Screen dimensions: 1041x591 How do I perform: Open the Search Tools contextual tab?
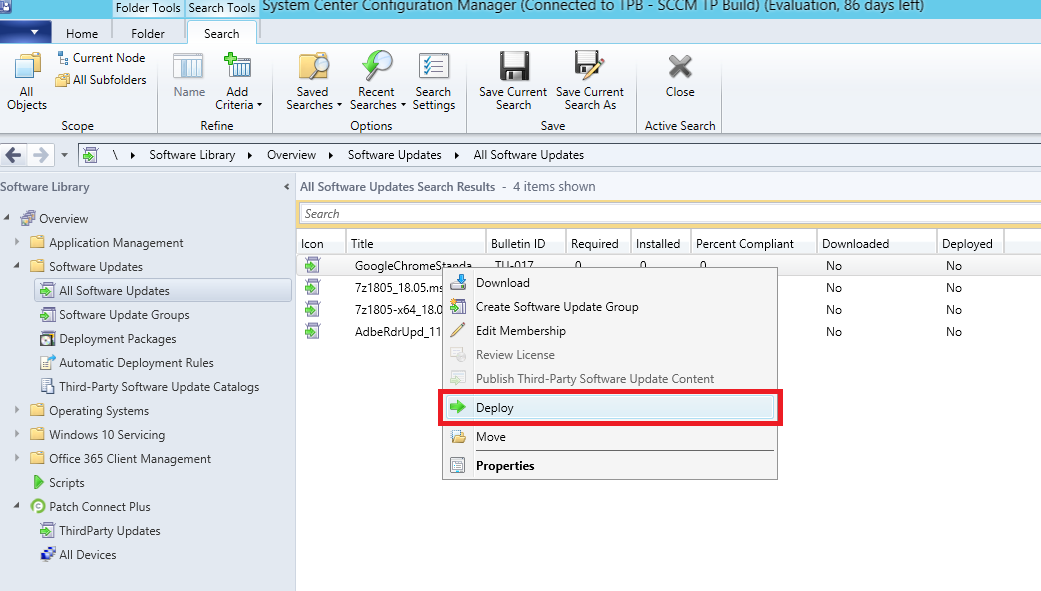click(222, 8)
